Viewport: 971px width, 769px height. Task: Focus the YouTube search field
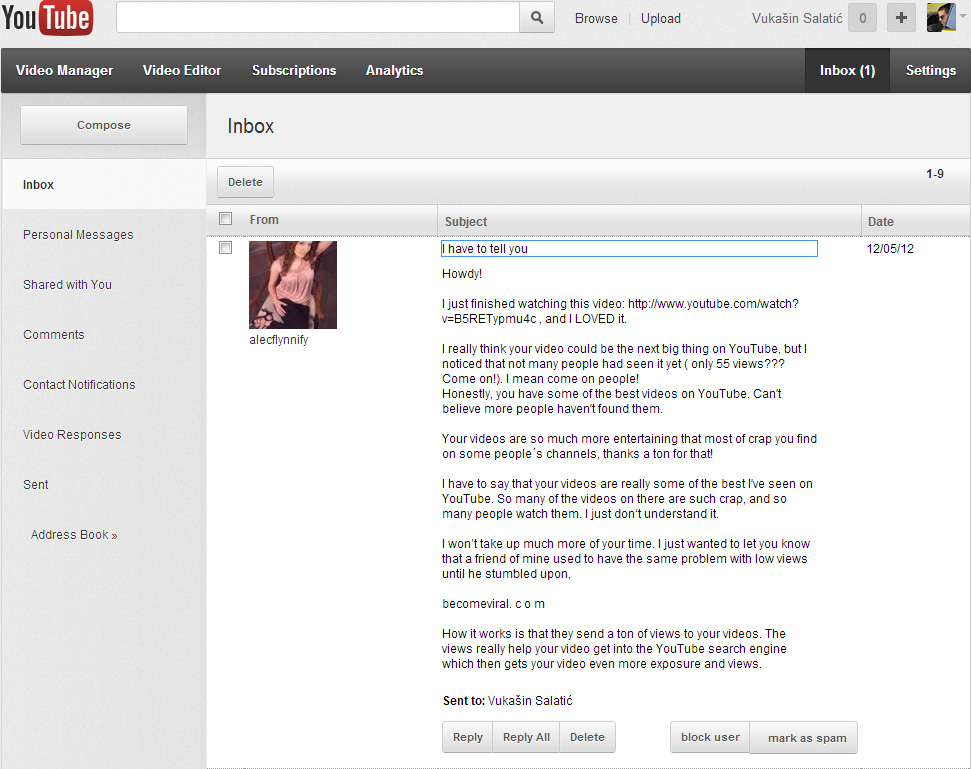point(318,18)
